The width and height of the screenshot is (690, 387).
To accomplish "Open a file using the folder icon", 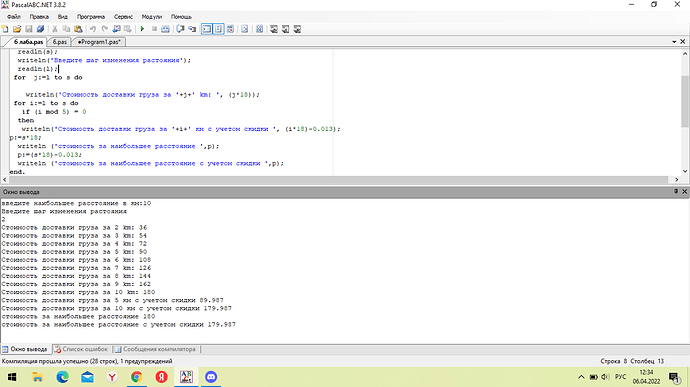I will click(17, 29).
